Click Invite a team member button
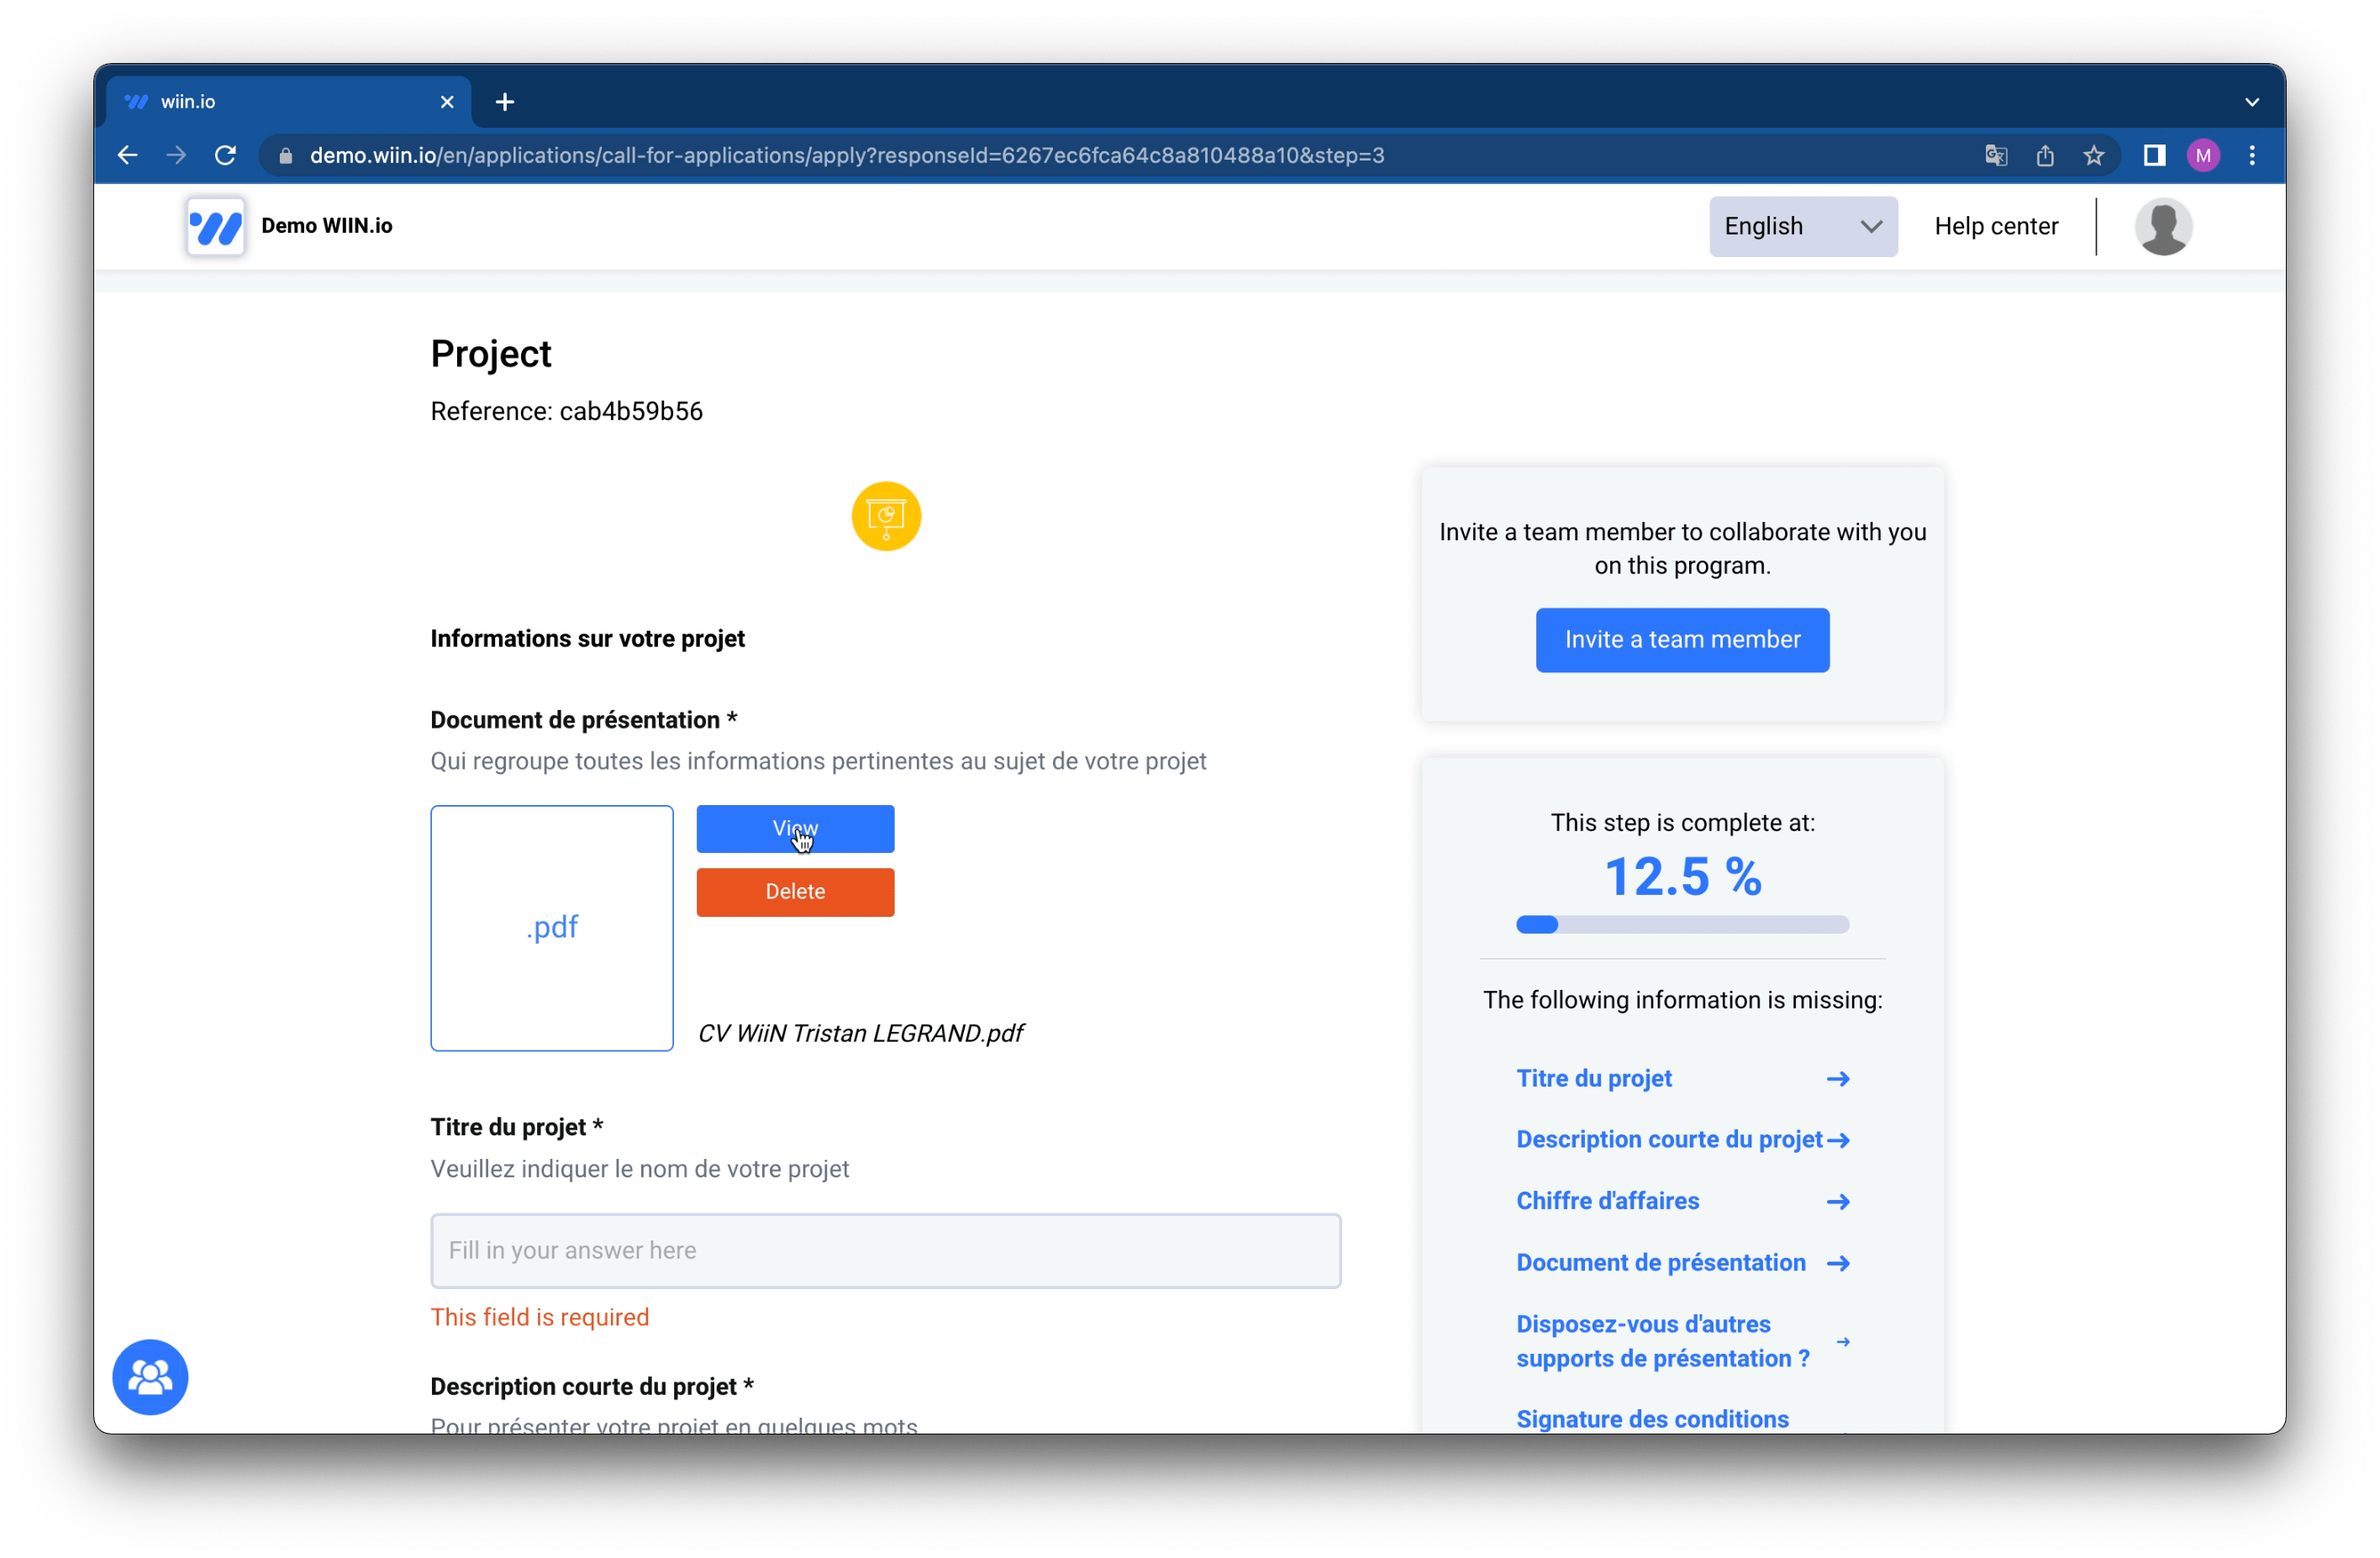 coord(1682,639)
